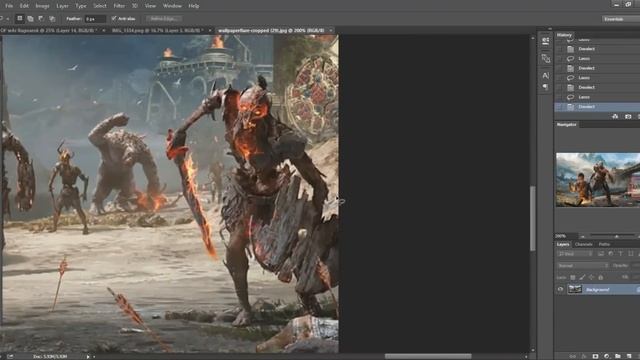Switch to the Channels tab

583,244
